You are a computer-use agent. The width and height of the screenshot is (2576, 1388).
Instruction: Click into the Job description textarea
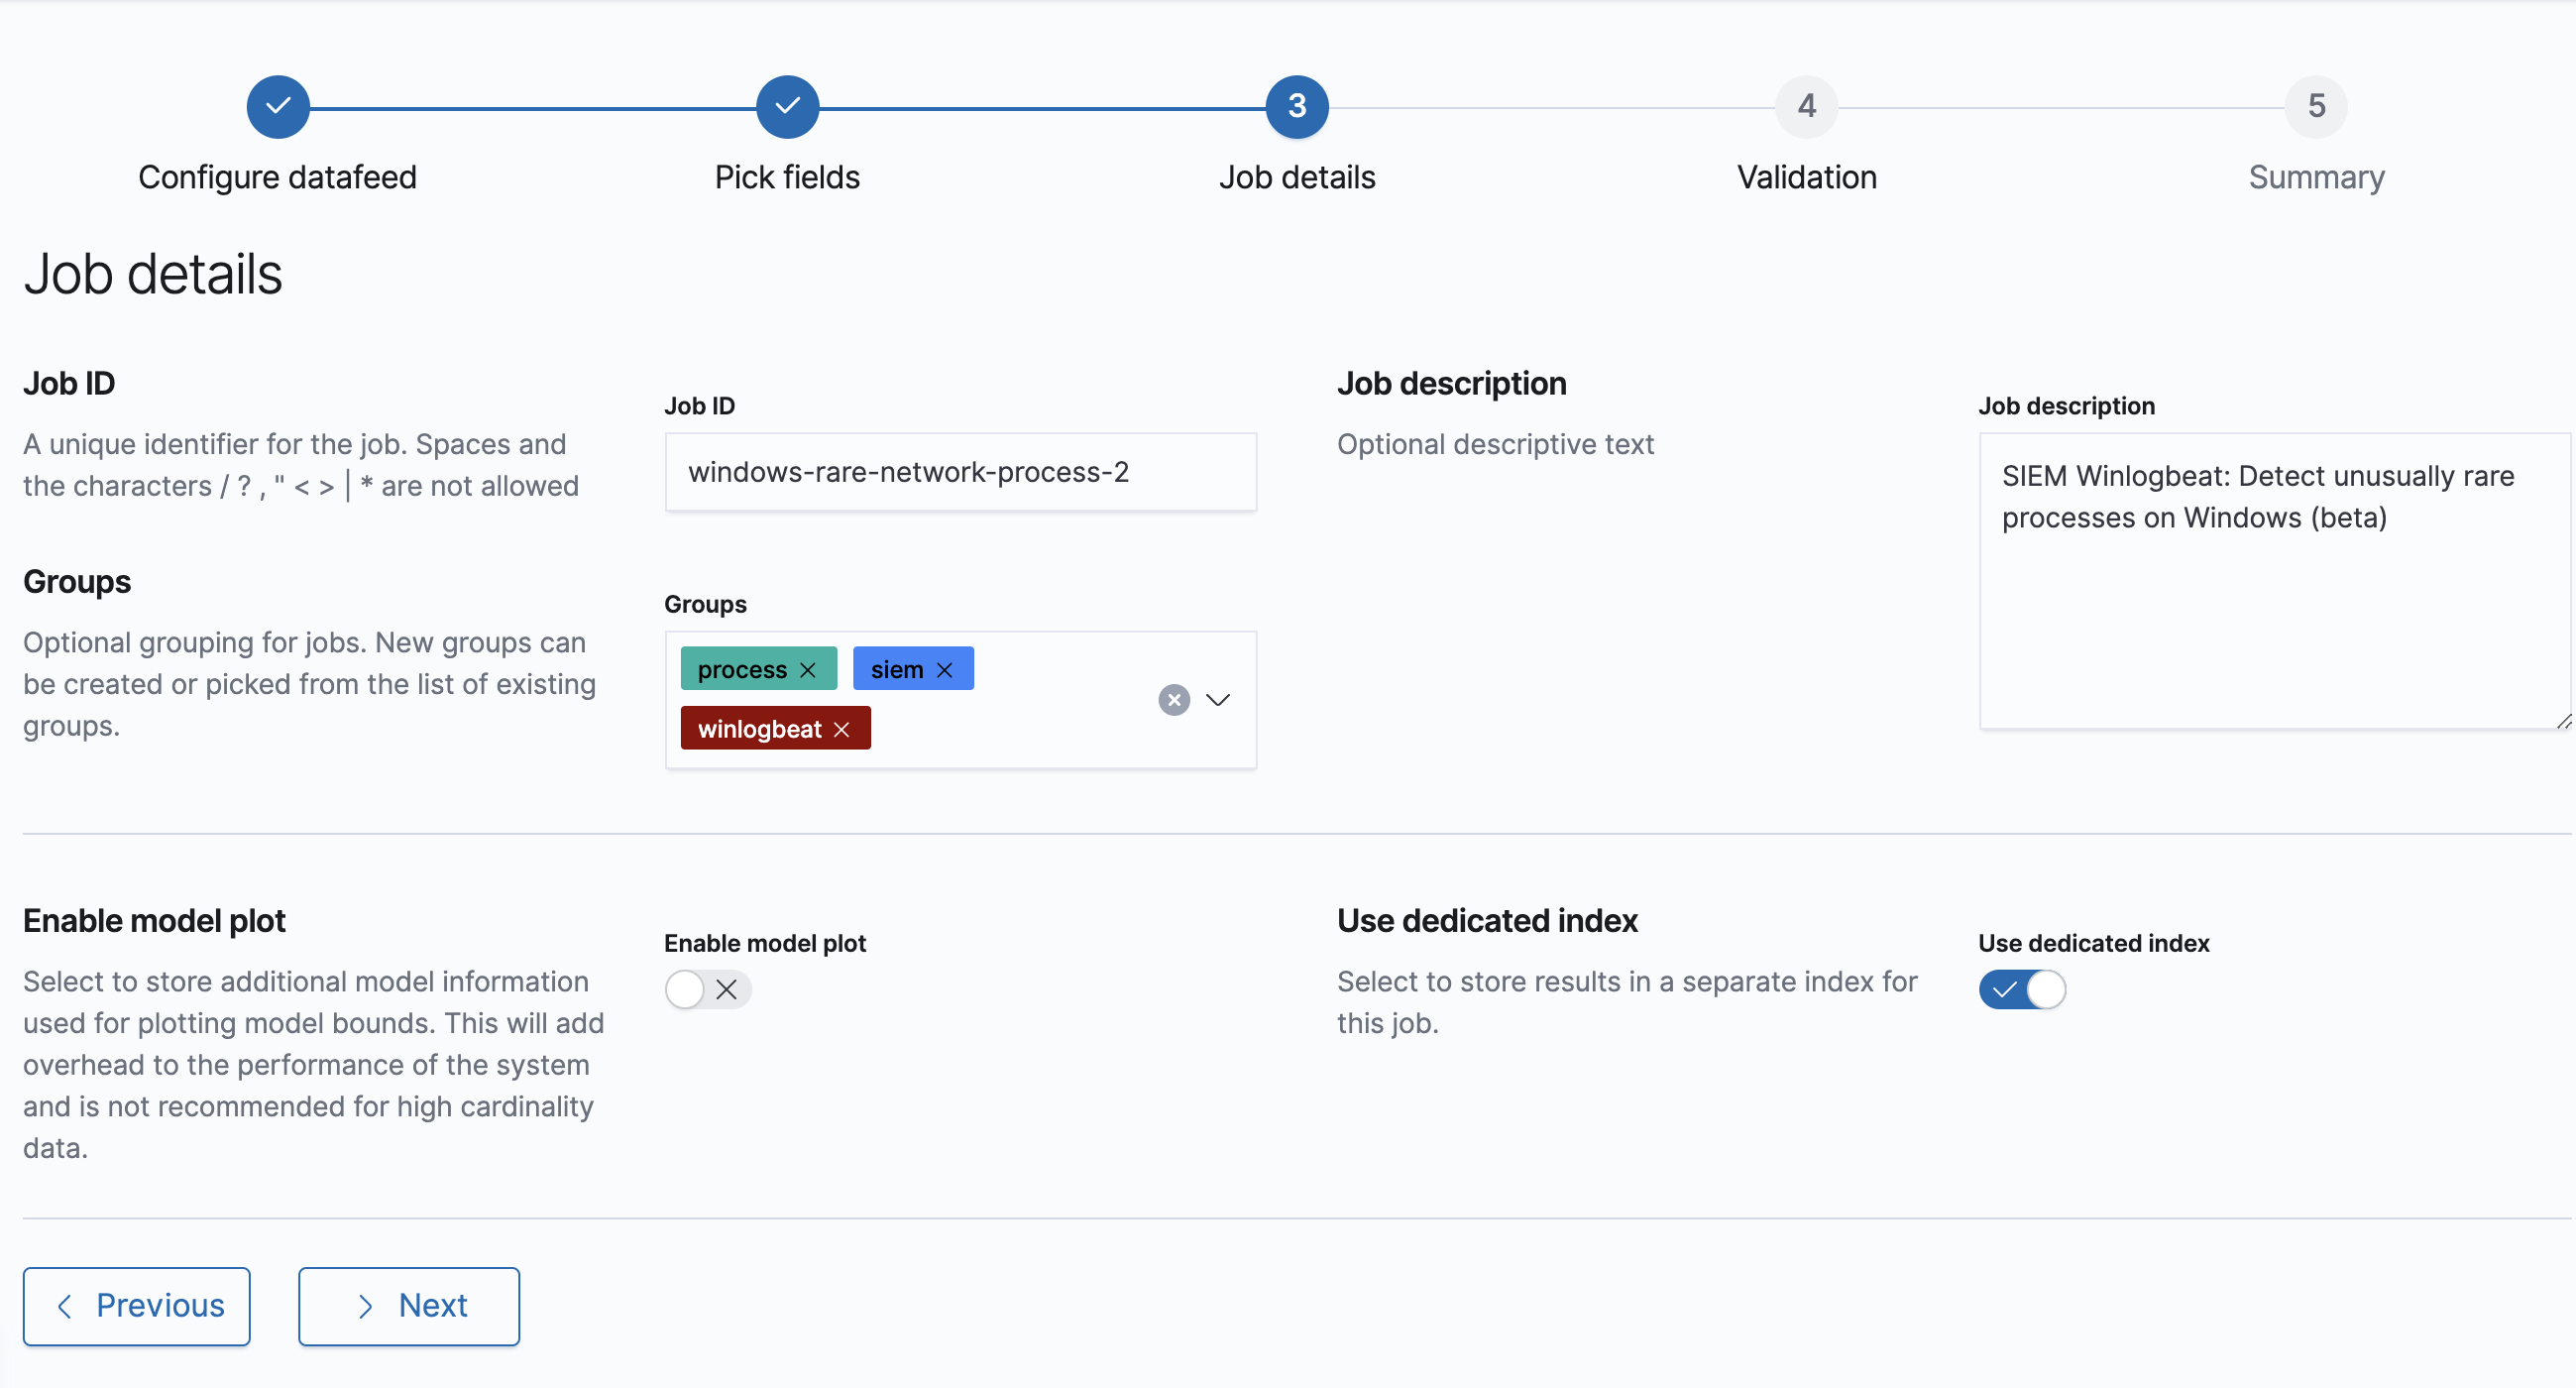pos(2272,620)
